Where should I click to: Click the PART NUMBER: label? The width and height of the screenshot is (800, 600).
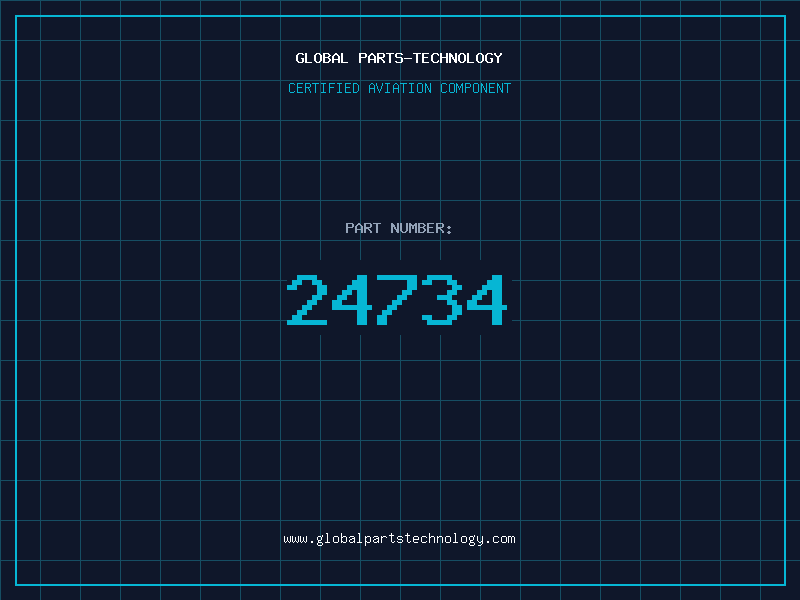point(398,228)
